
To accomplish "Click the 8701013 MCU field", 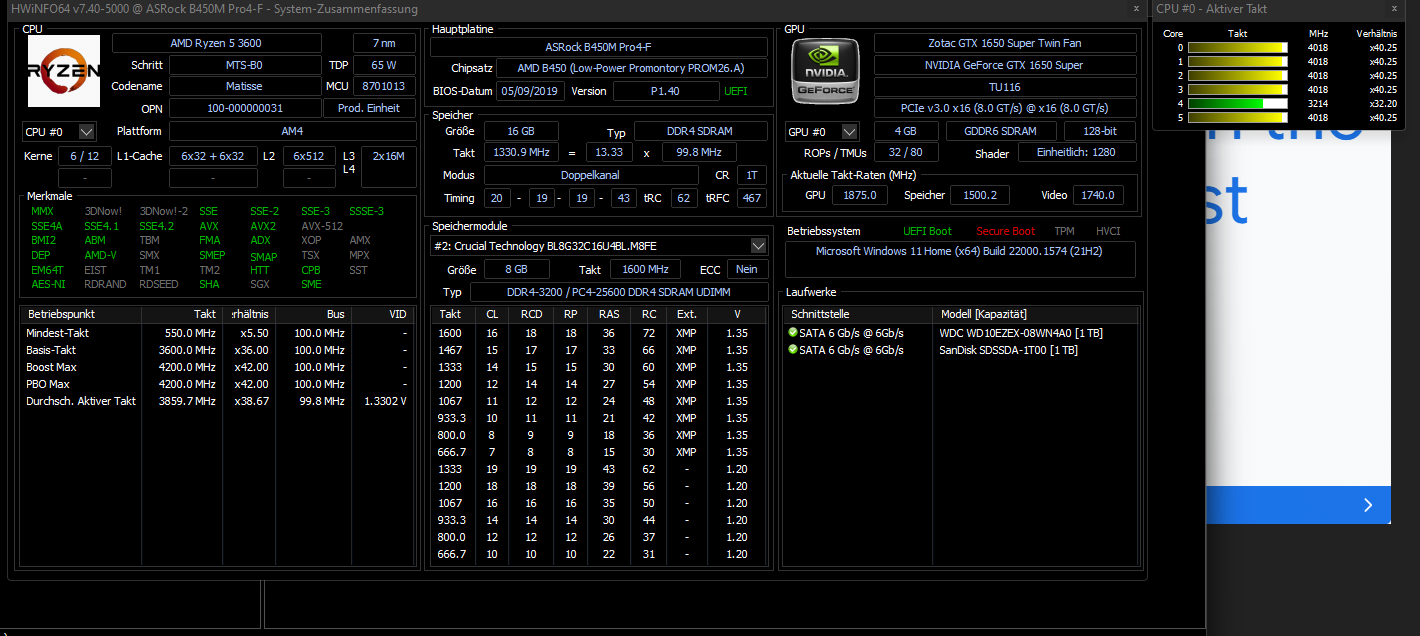I will click(385, 87).
